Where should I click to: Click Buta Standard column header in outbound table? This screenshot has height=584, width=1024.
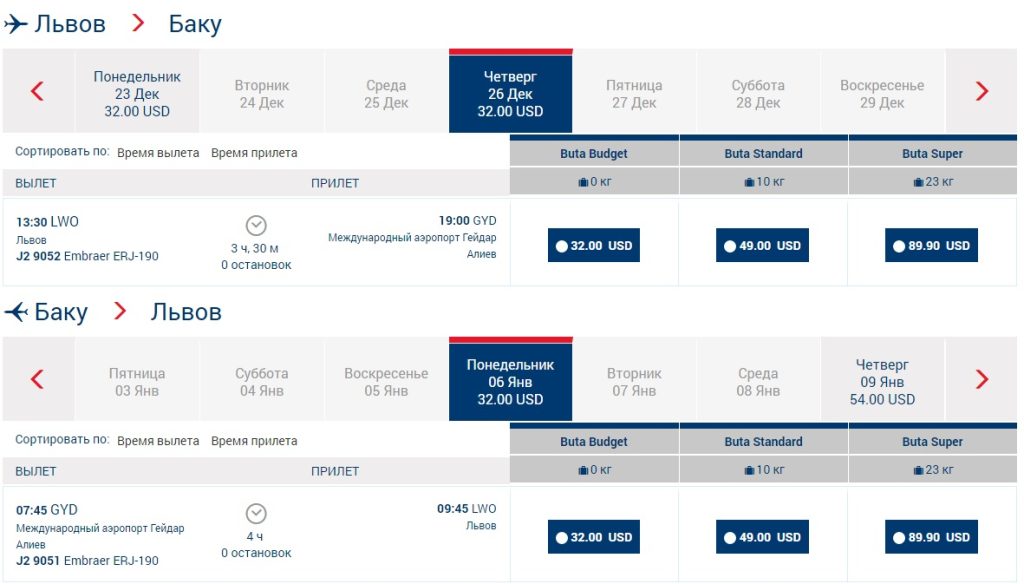click(x=763, y=154)
